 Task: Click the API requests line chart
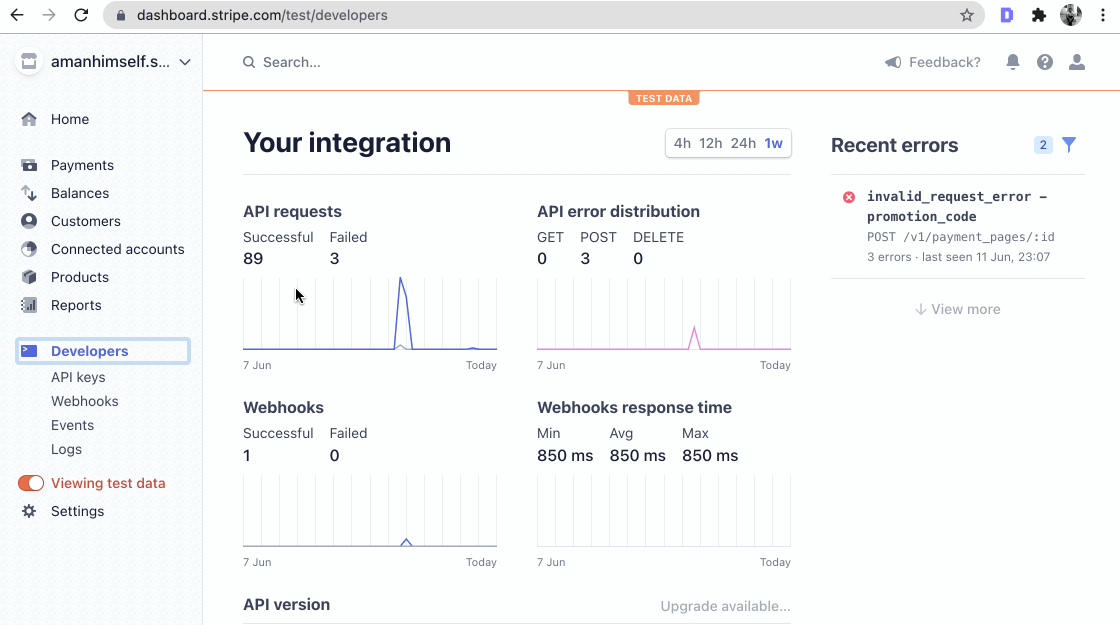pyautogui.click(x=370, y=314)
